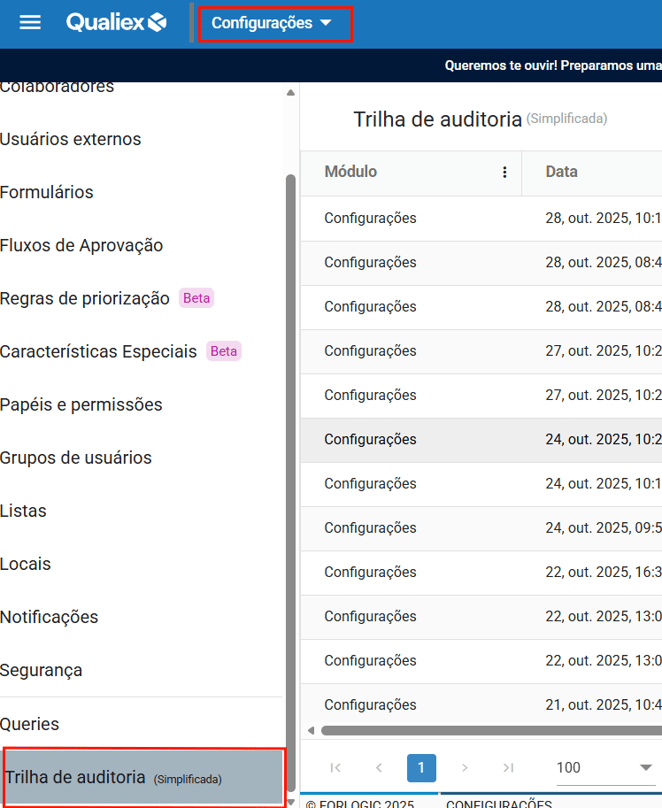The width and height of the screenshot is (662, 808).
Task: Select Papéis e permissões in sidebar
Action: [x=81, y=405]
